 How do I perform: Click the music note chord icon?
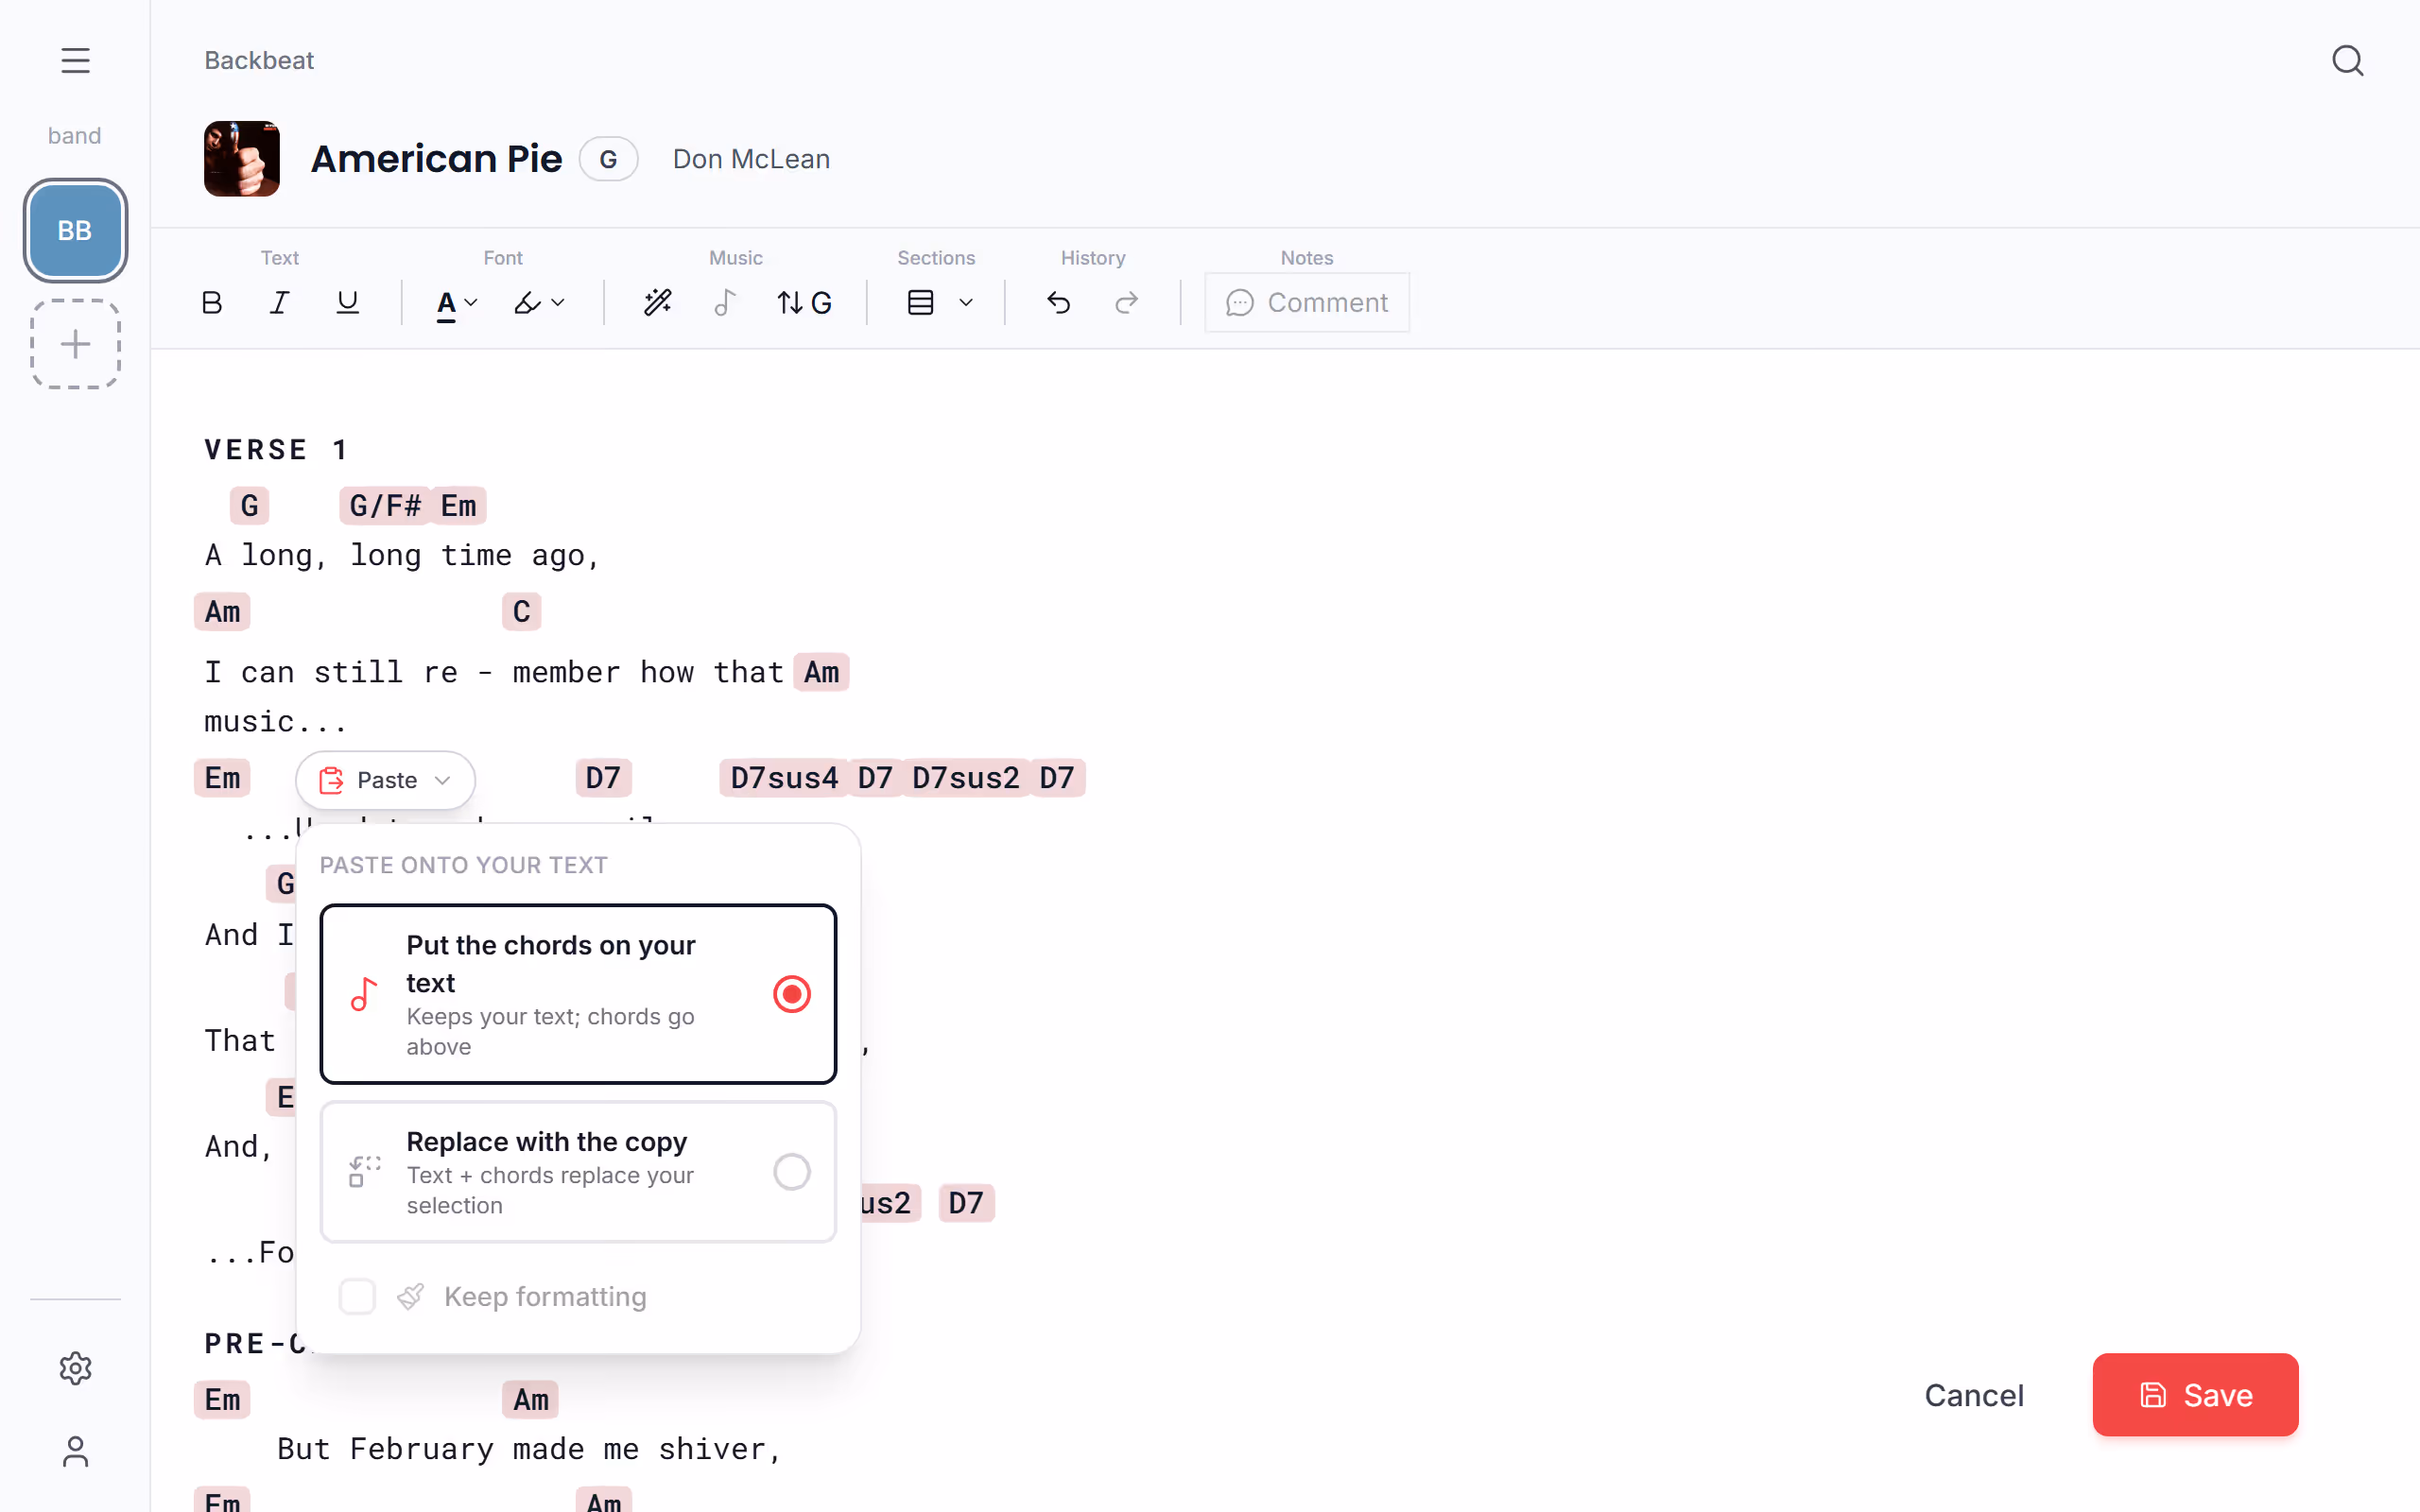(725, 303)
